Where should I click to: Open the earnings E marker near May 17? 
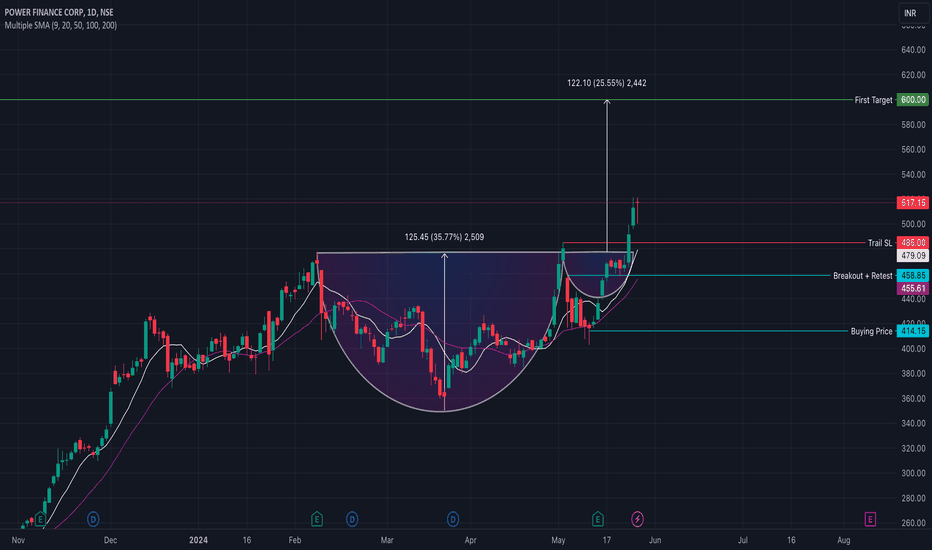click(597, 519)
